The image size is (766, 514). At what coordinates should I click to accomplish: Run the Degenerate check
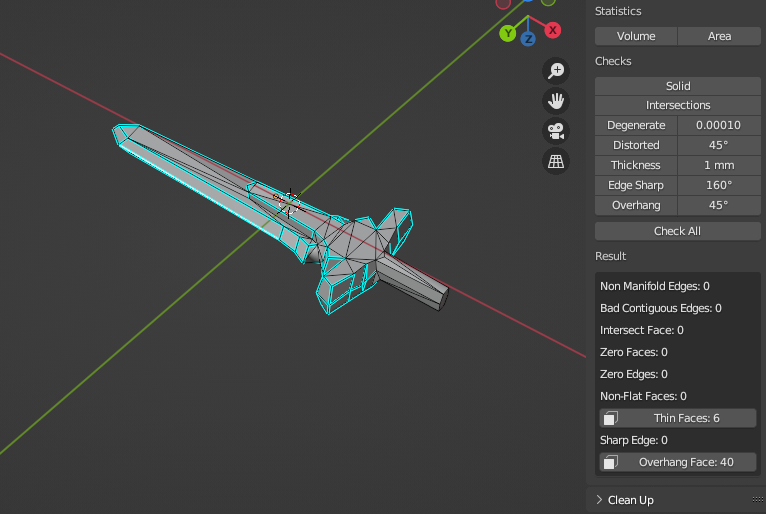tap(636, 125)
